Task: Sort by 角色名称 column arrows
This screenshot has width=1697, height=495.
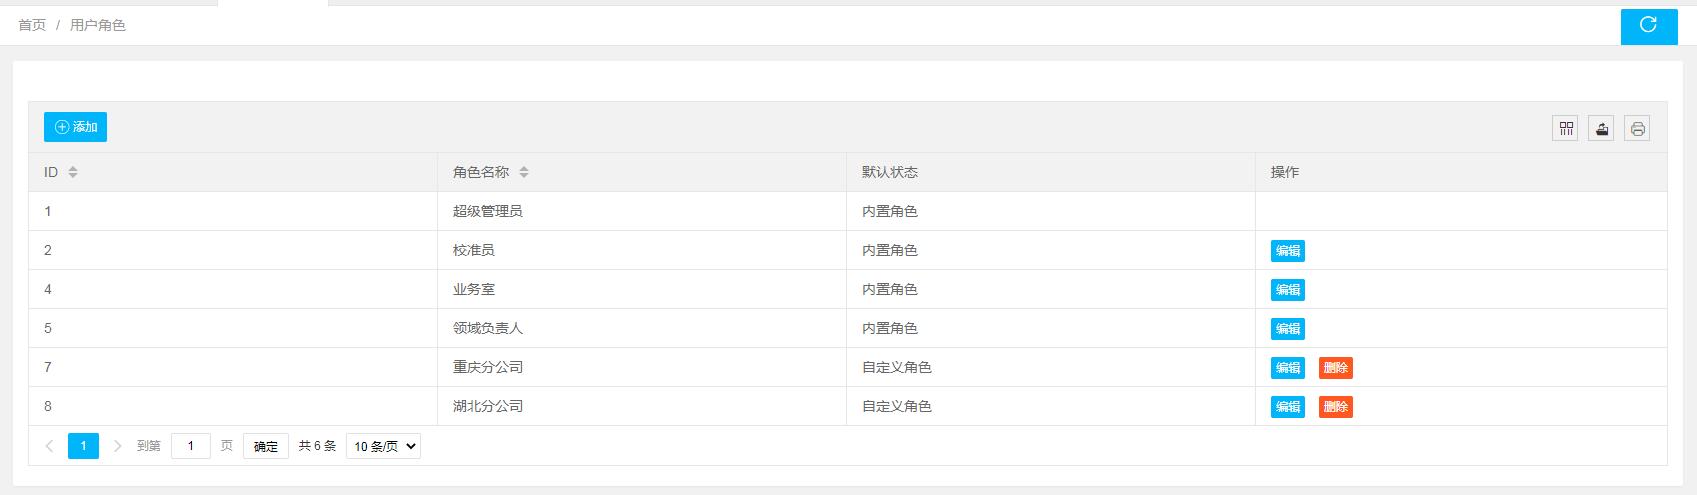Action: 524,172
